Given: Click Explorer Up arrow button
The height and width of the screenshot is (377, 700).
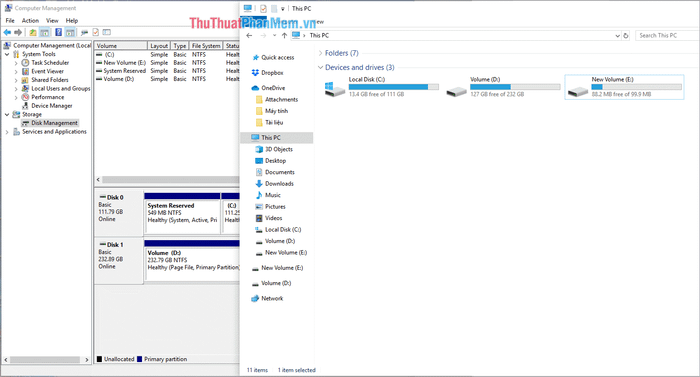Looking at the screenshot, I should click(x=284, y=35).
